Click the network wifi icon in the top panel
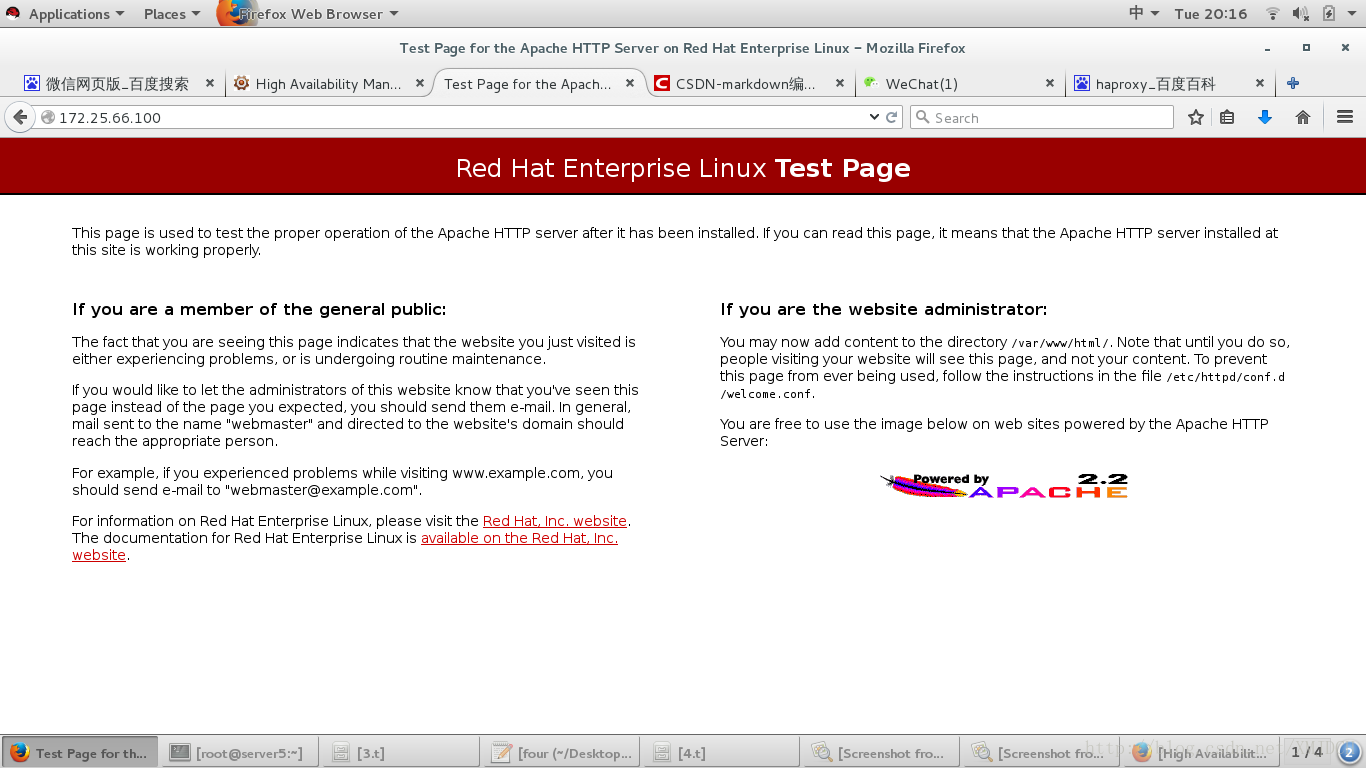Image resolution: width=1366 pixels, height=768 pixels. coord(1273,14)
